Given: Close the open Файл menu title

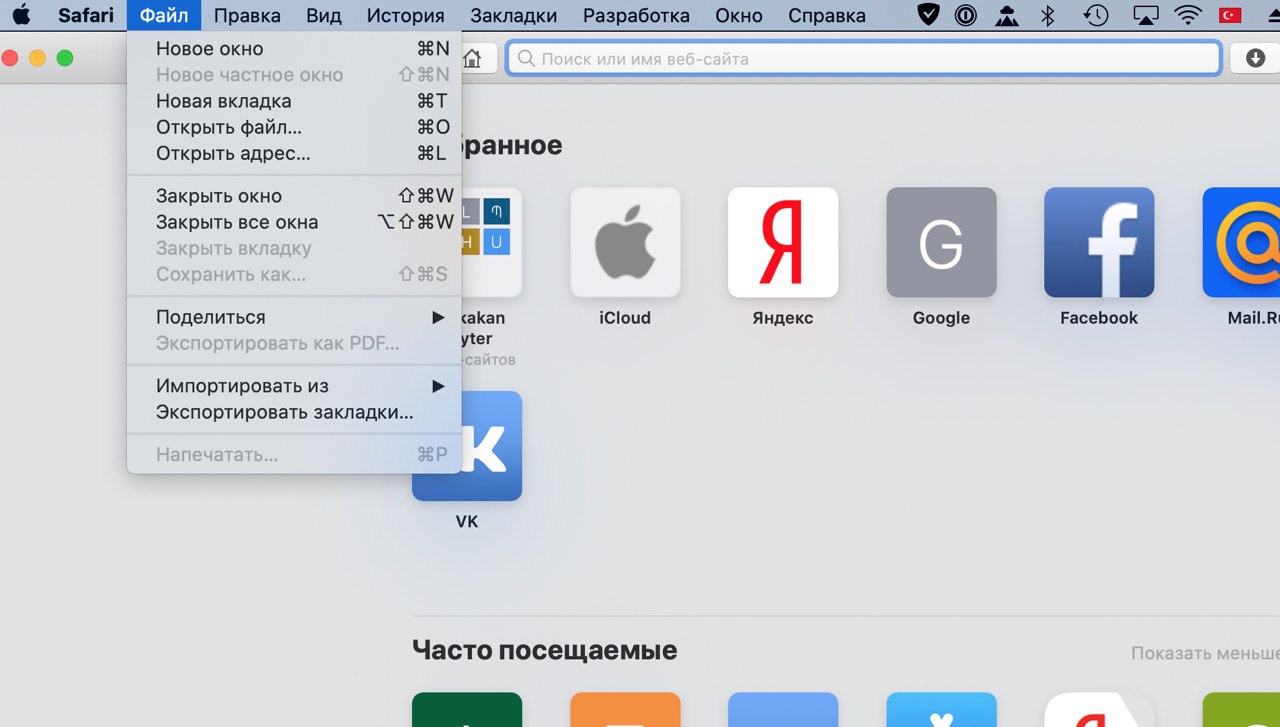Looking at the screenshot, I should pyautogui.click(x=164, y=15).
